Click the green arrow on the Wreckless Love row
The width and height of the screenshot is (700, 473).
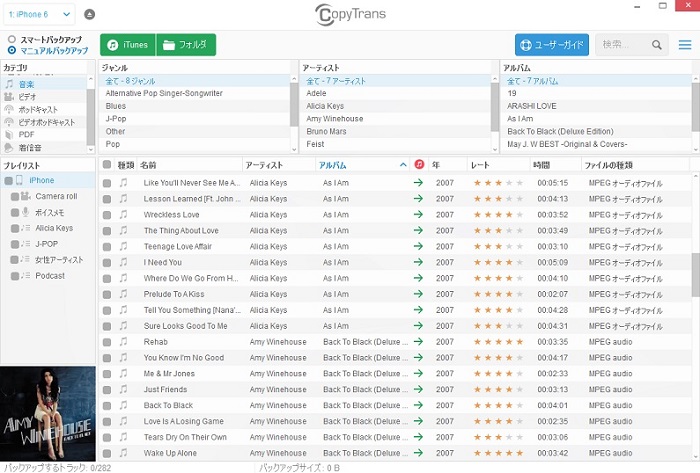pyautogui.click(x=418, y=215)
